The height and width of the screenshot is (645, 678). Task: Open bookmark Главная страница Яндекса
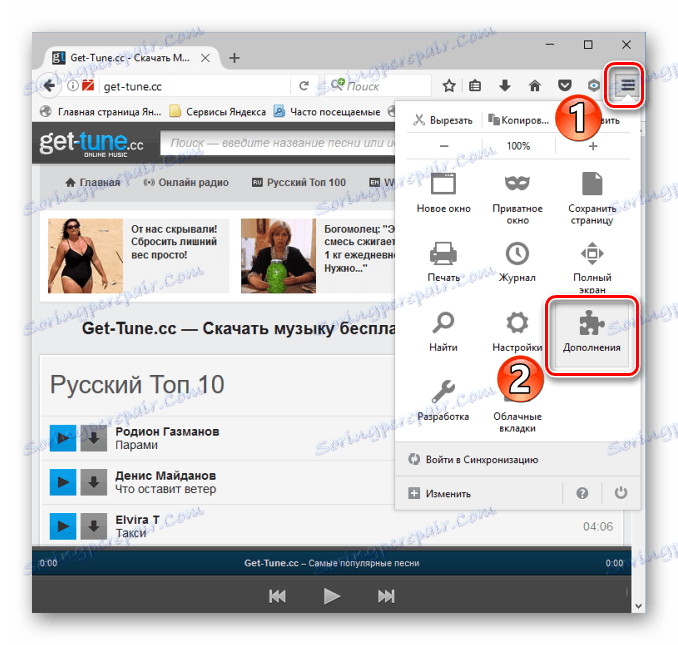click(x=101, y=112)
